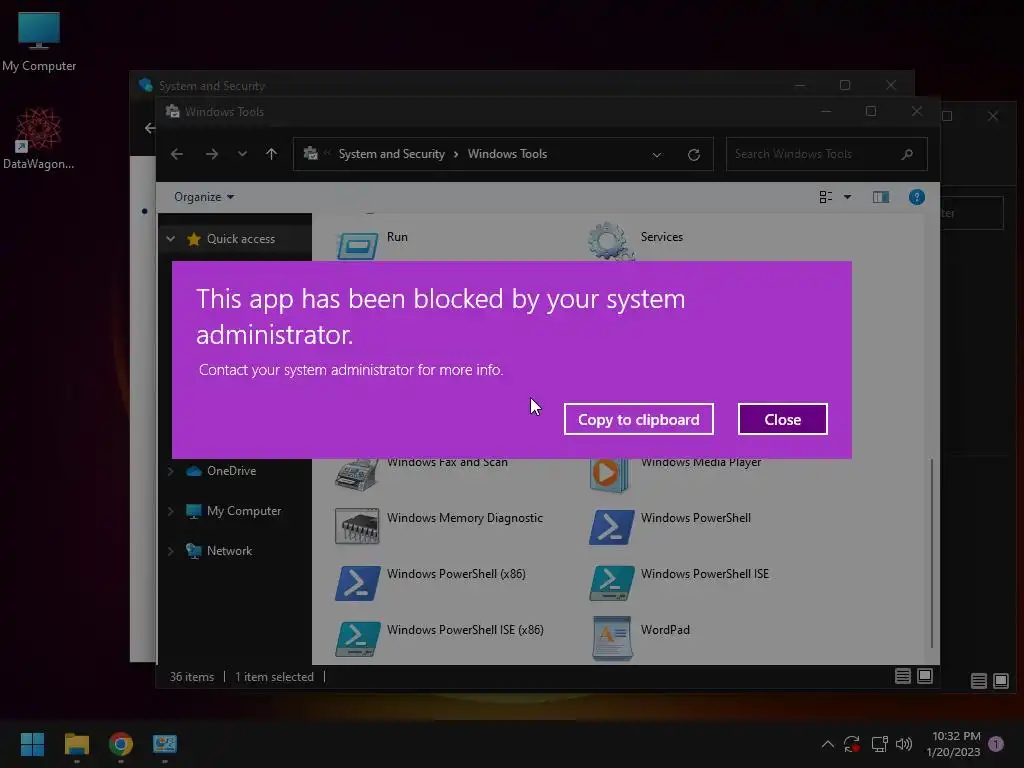Details view toggle in background window
1024x768 pixels.
978,681
